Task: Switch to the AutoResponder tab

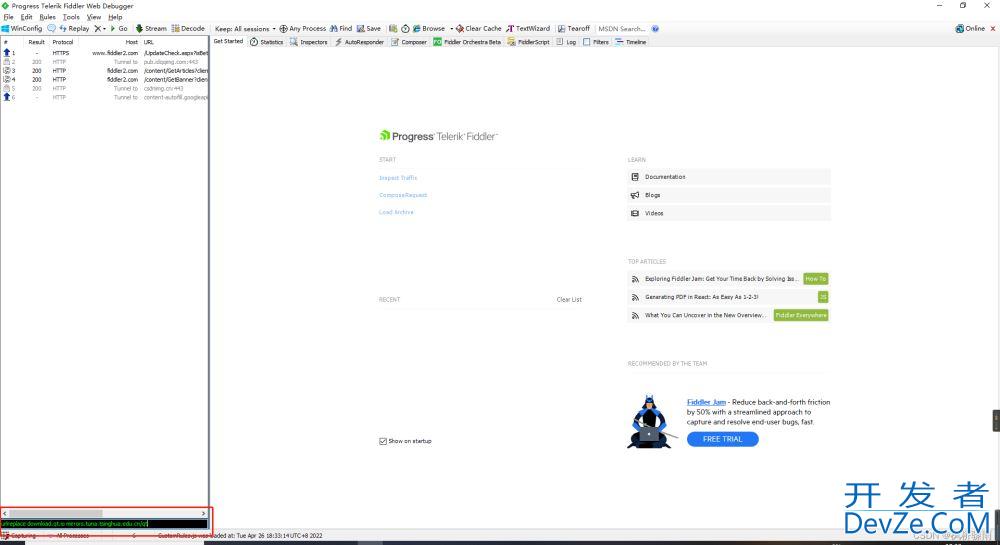Action: tap(360, 42)
